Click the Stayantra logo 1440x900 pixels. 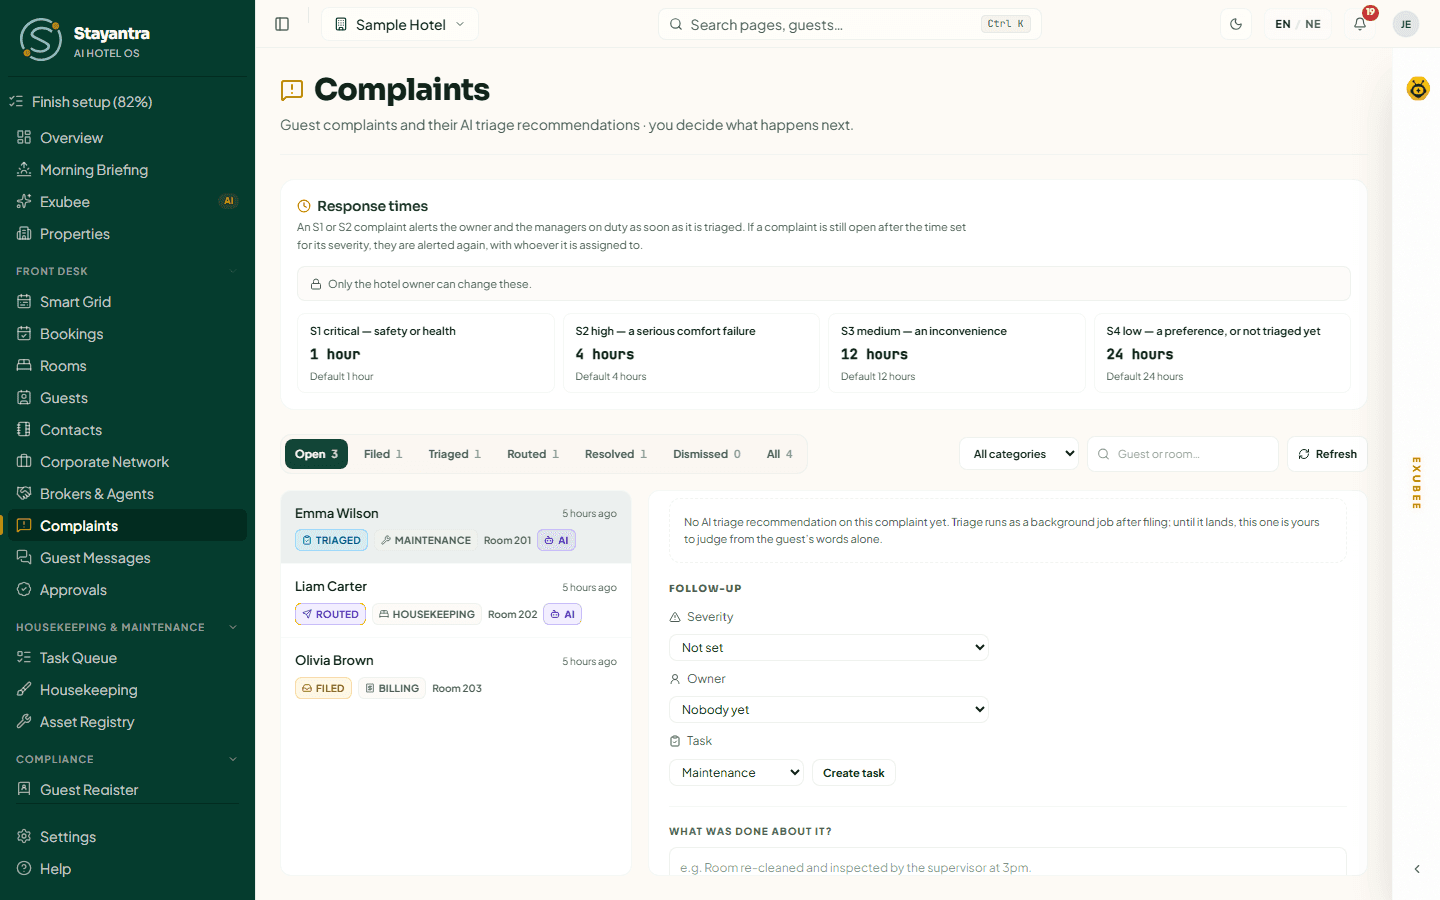click(41, 40)
